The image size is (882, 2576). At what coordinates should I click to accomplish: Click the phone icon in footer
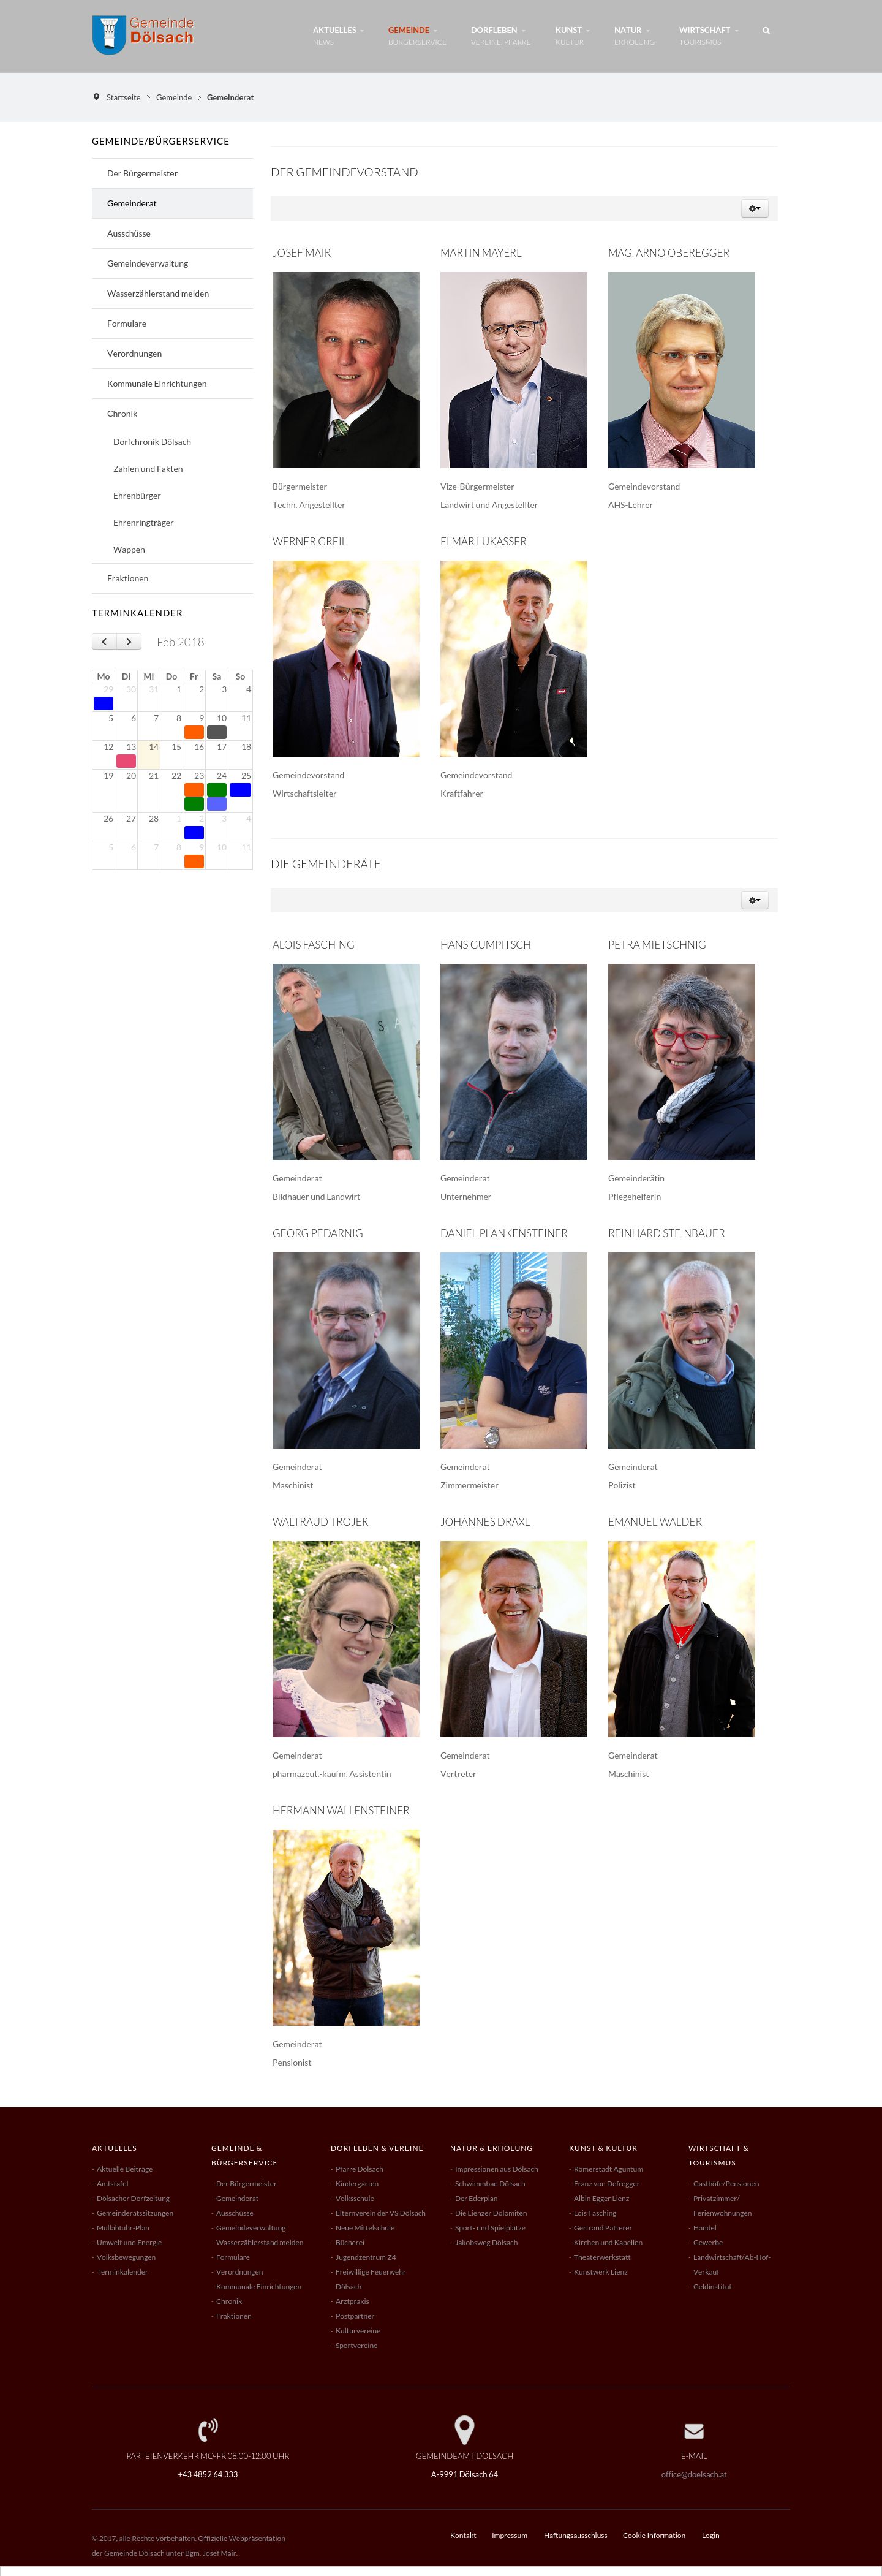click(208, 2429)
